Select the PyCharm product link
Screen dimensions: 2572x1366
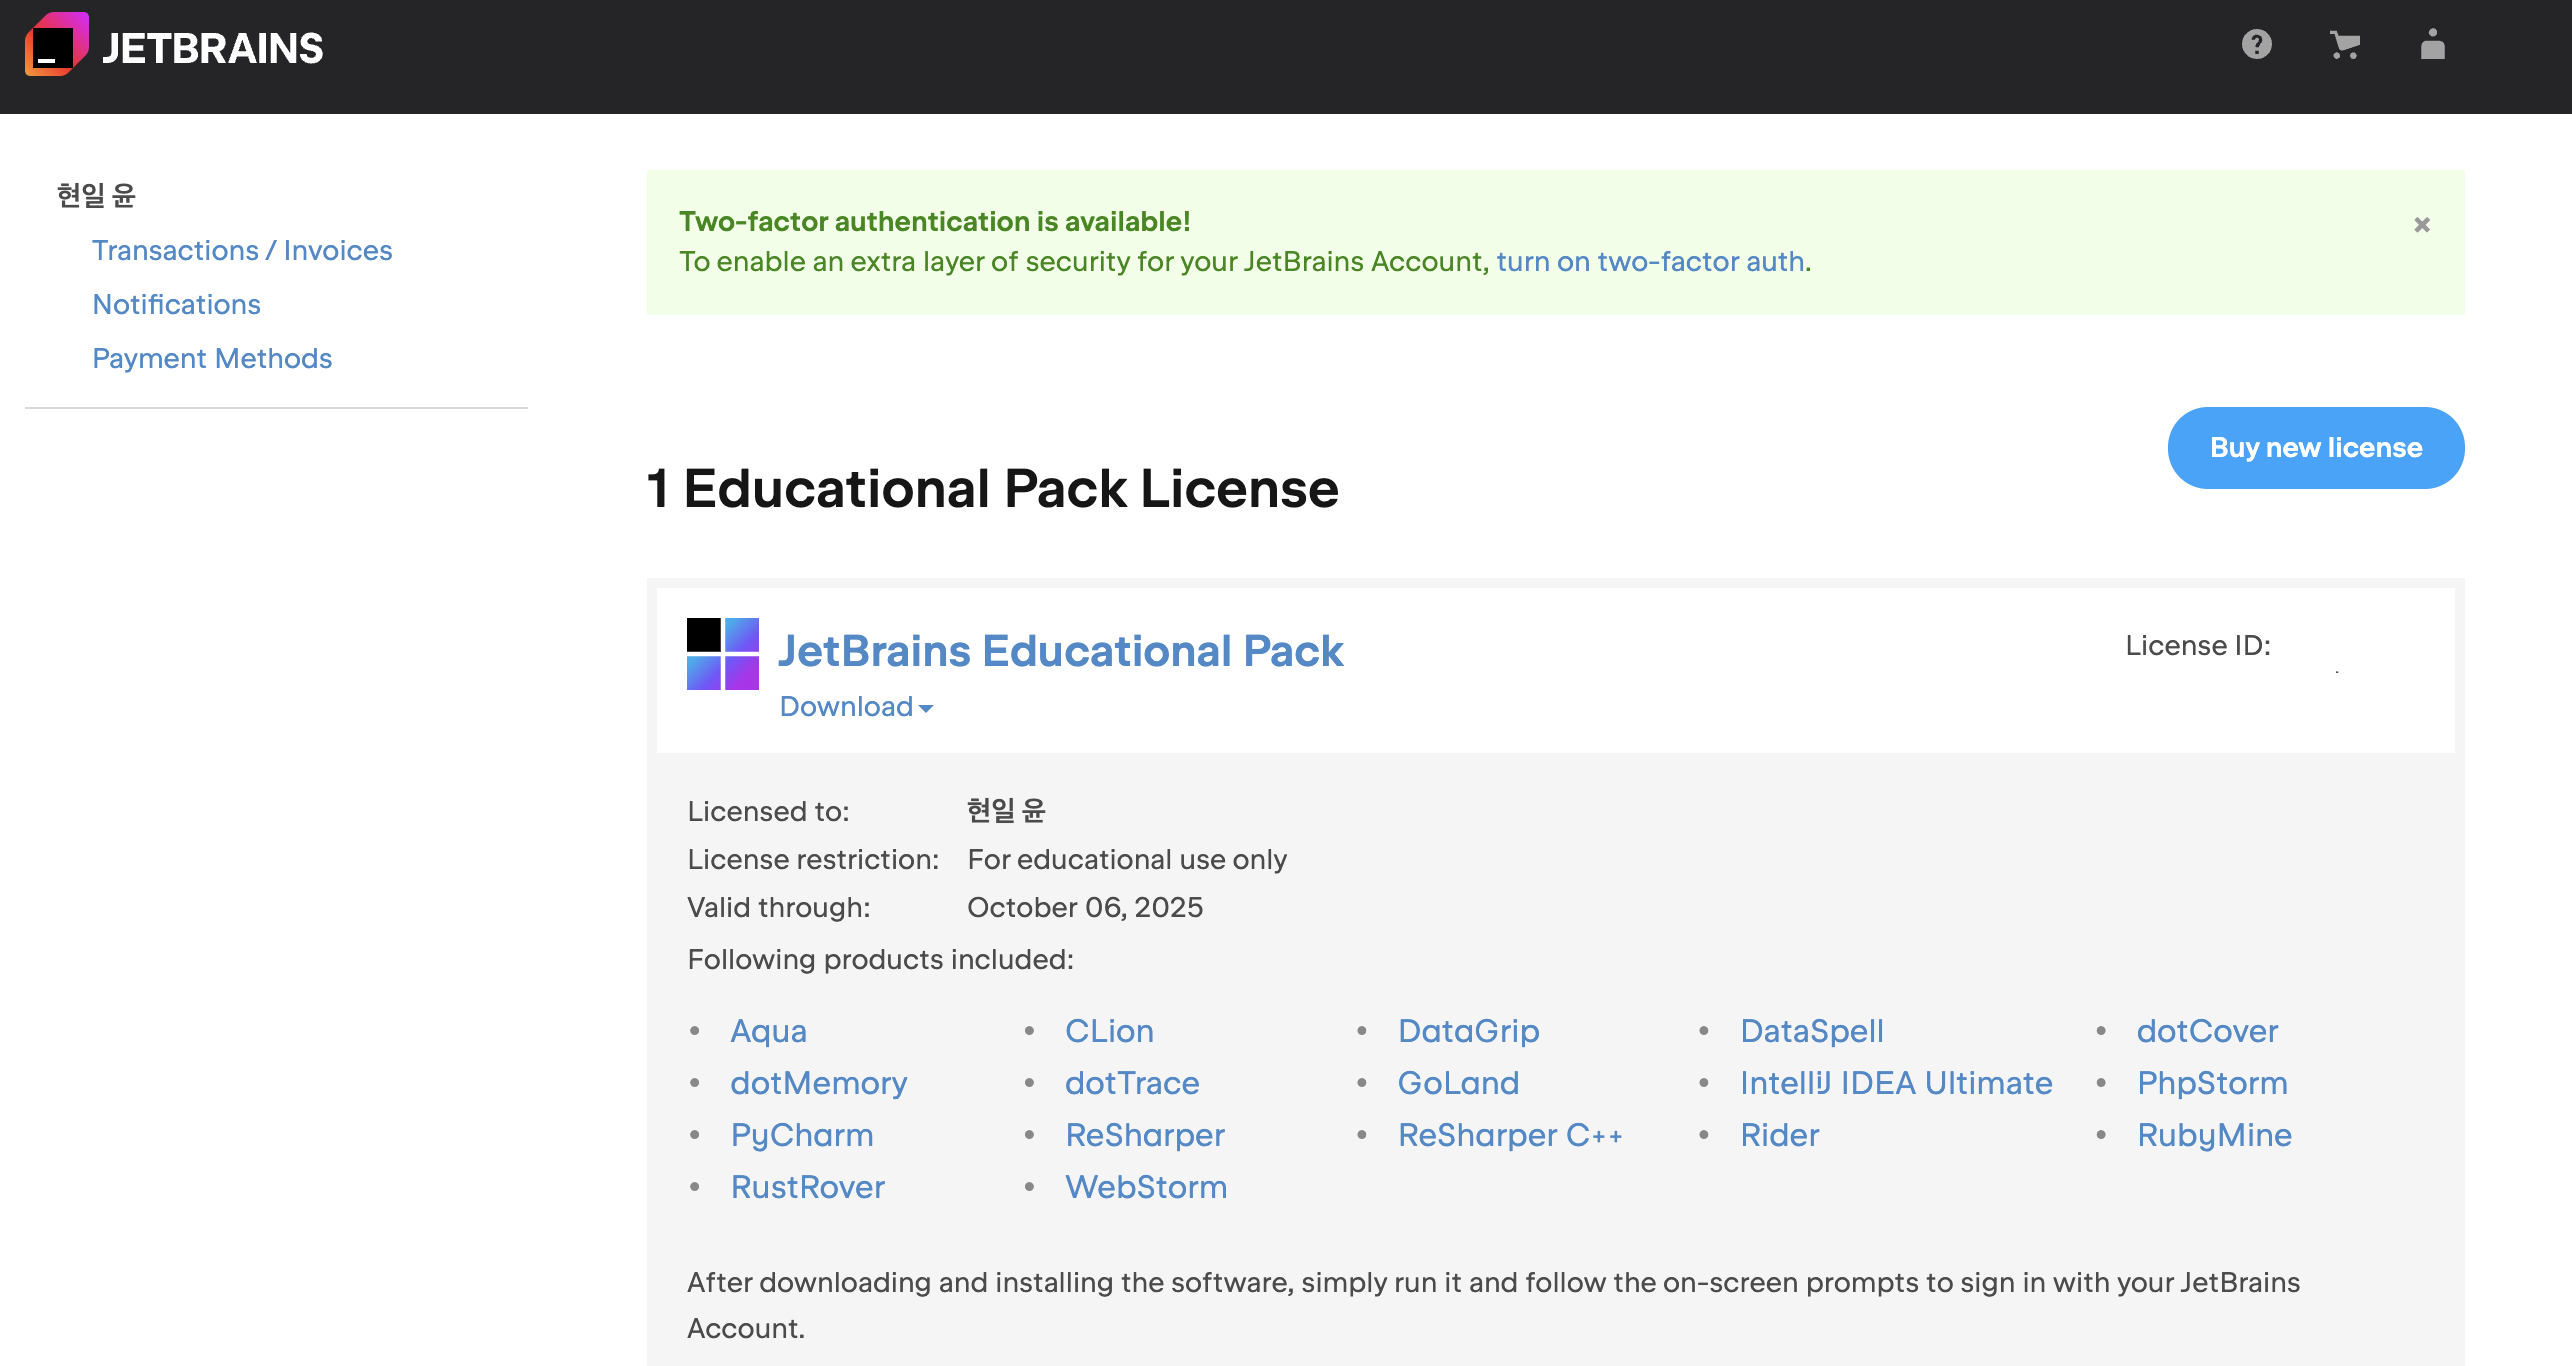pos(801,1135)
